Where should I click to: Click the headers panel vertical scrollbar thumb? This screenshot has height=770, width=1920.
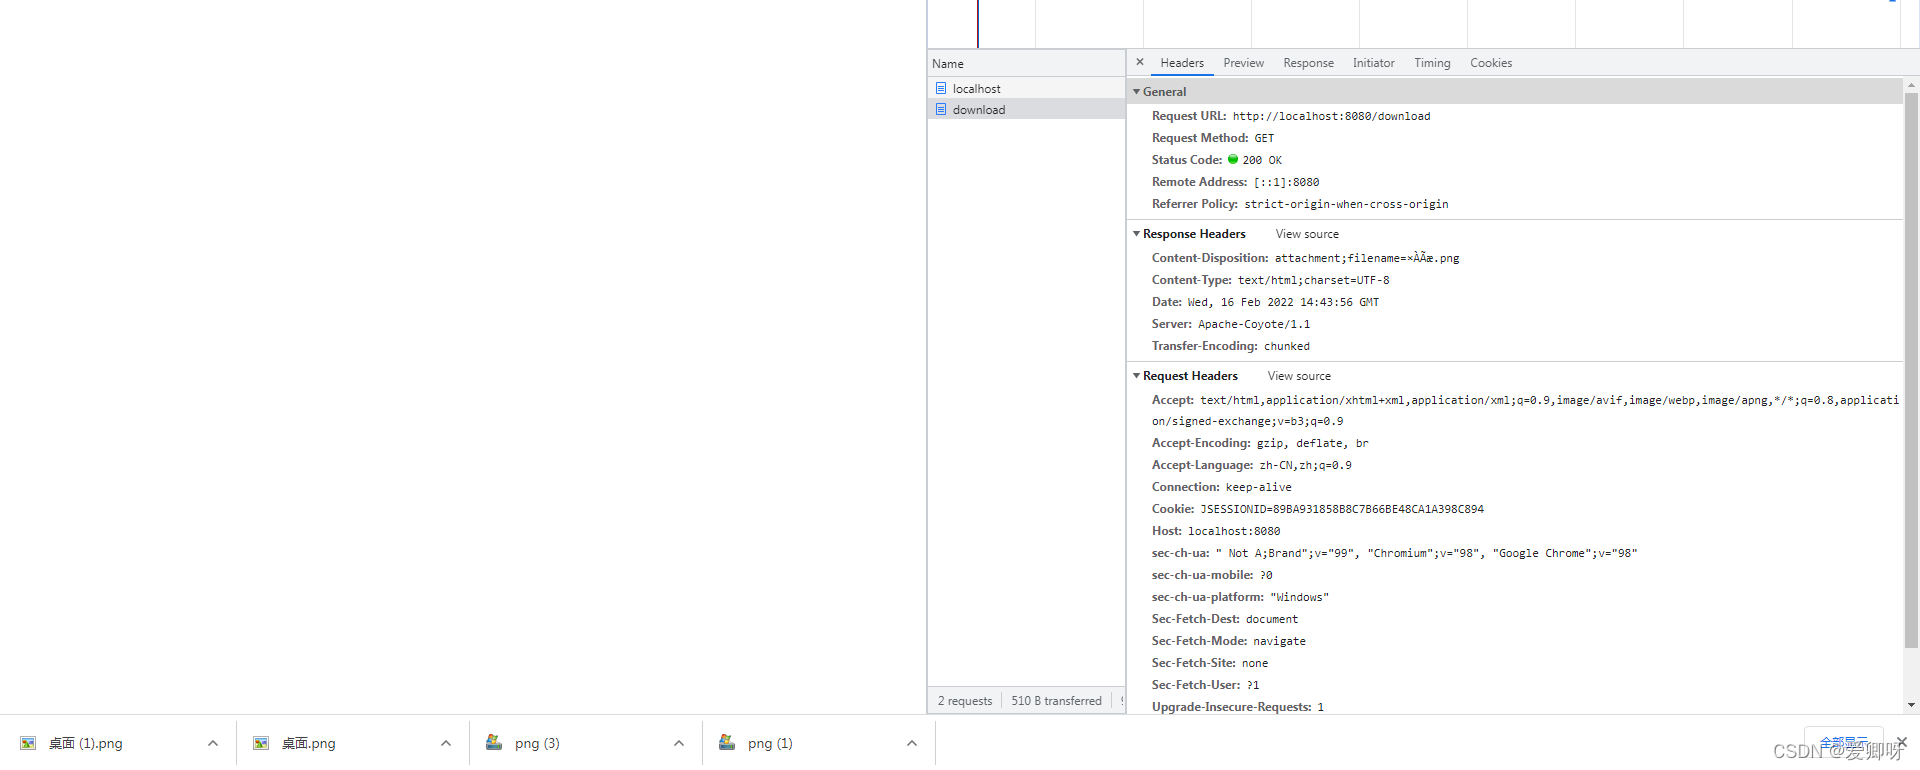(x=1911, y=370)
